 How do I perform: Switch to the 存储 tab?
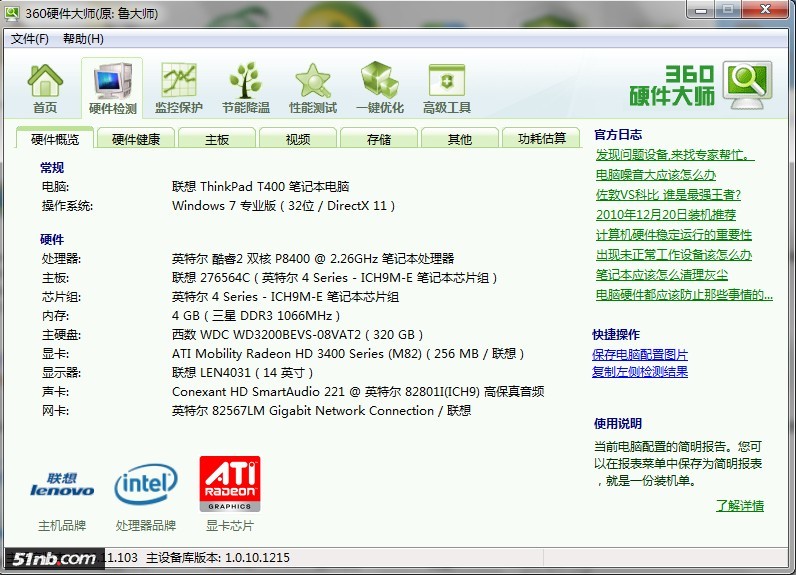point(379,139)
